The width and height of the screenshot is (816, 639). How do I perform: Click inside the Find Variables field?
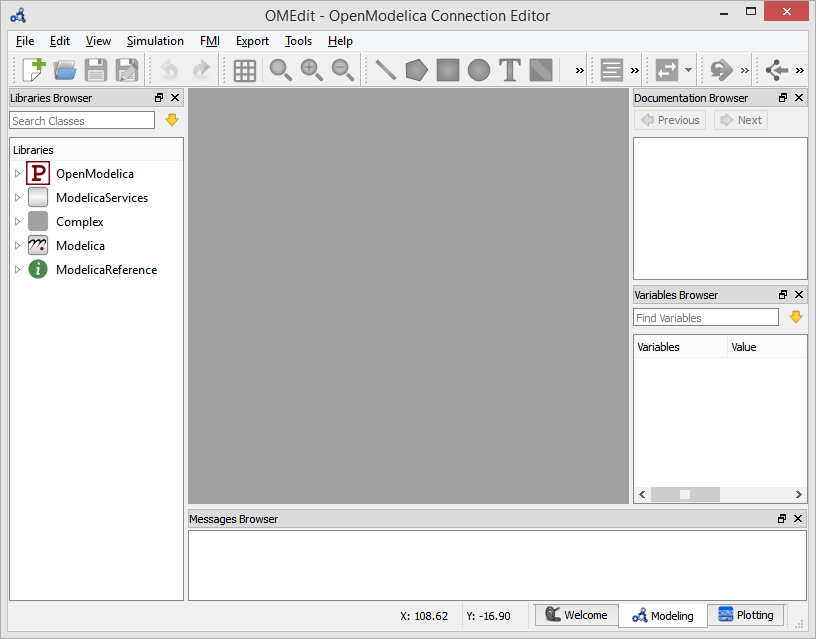(705, 317)
